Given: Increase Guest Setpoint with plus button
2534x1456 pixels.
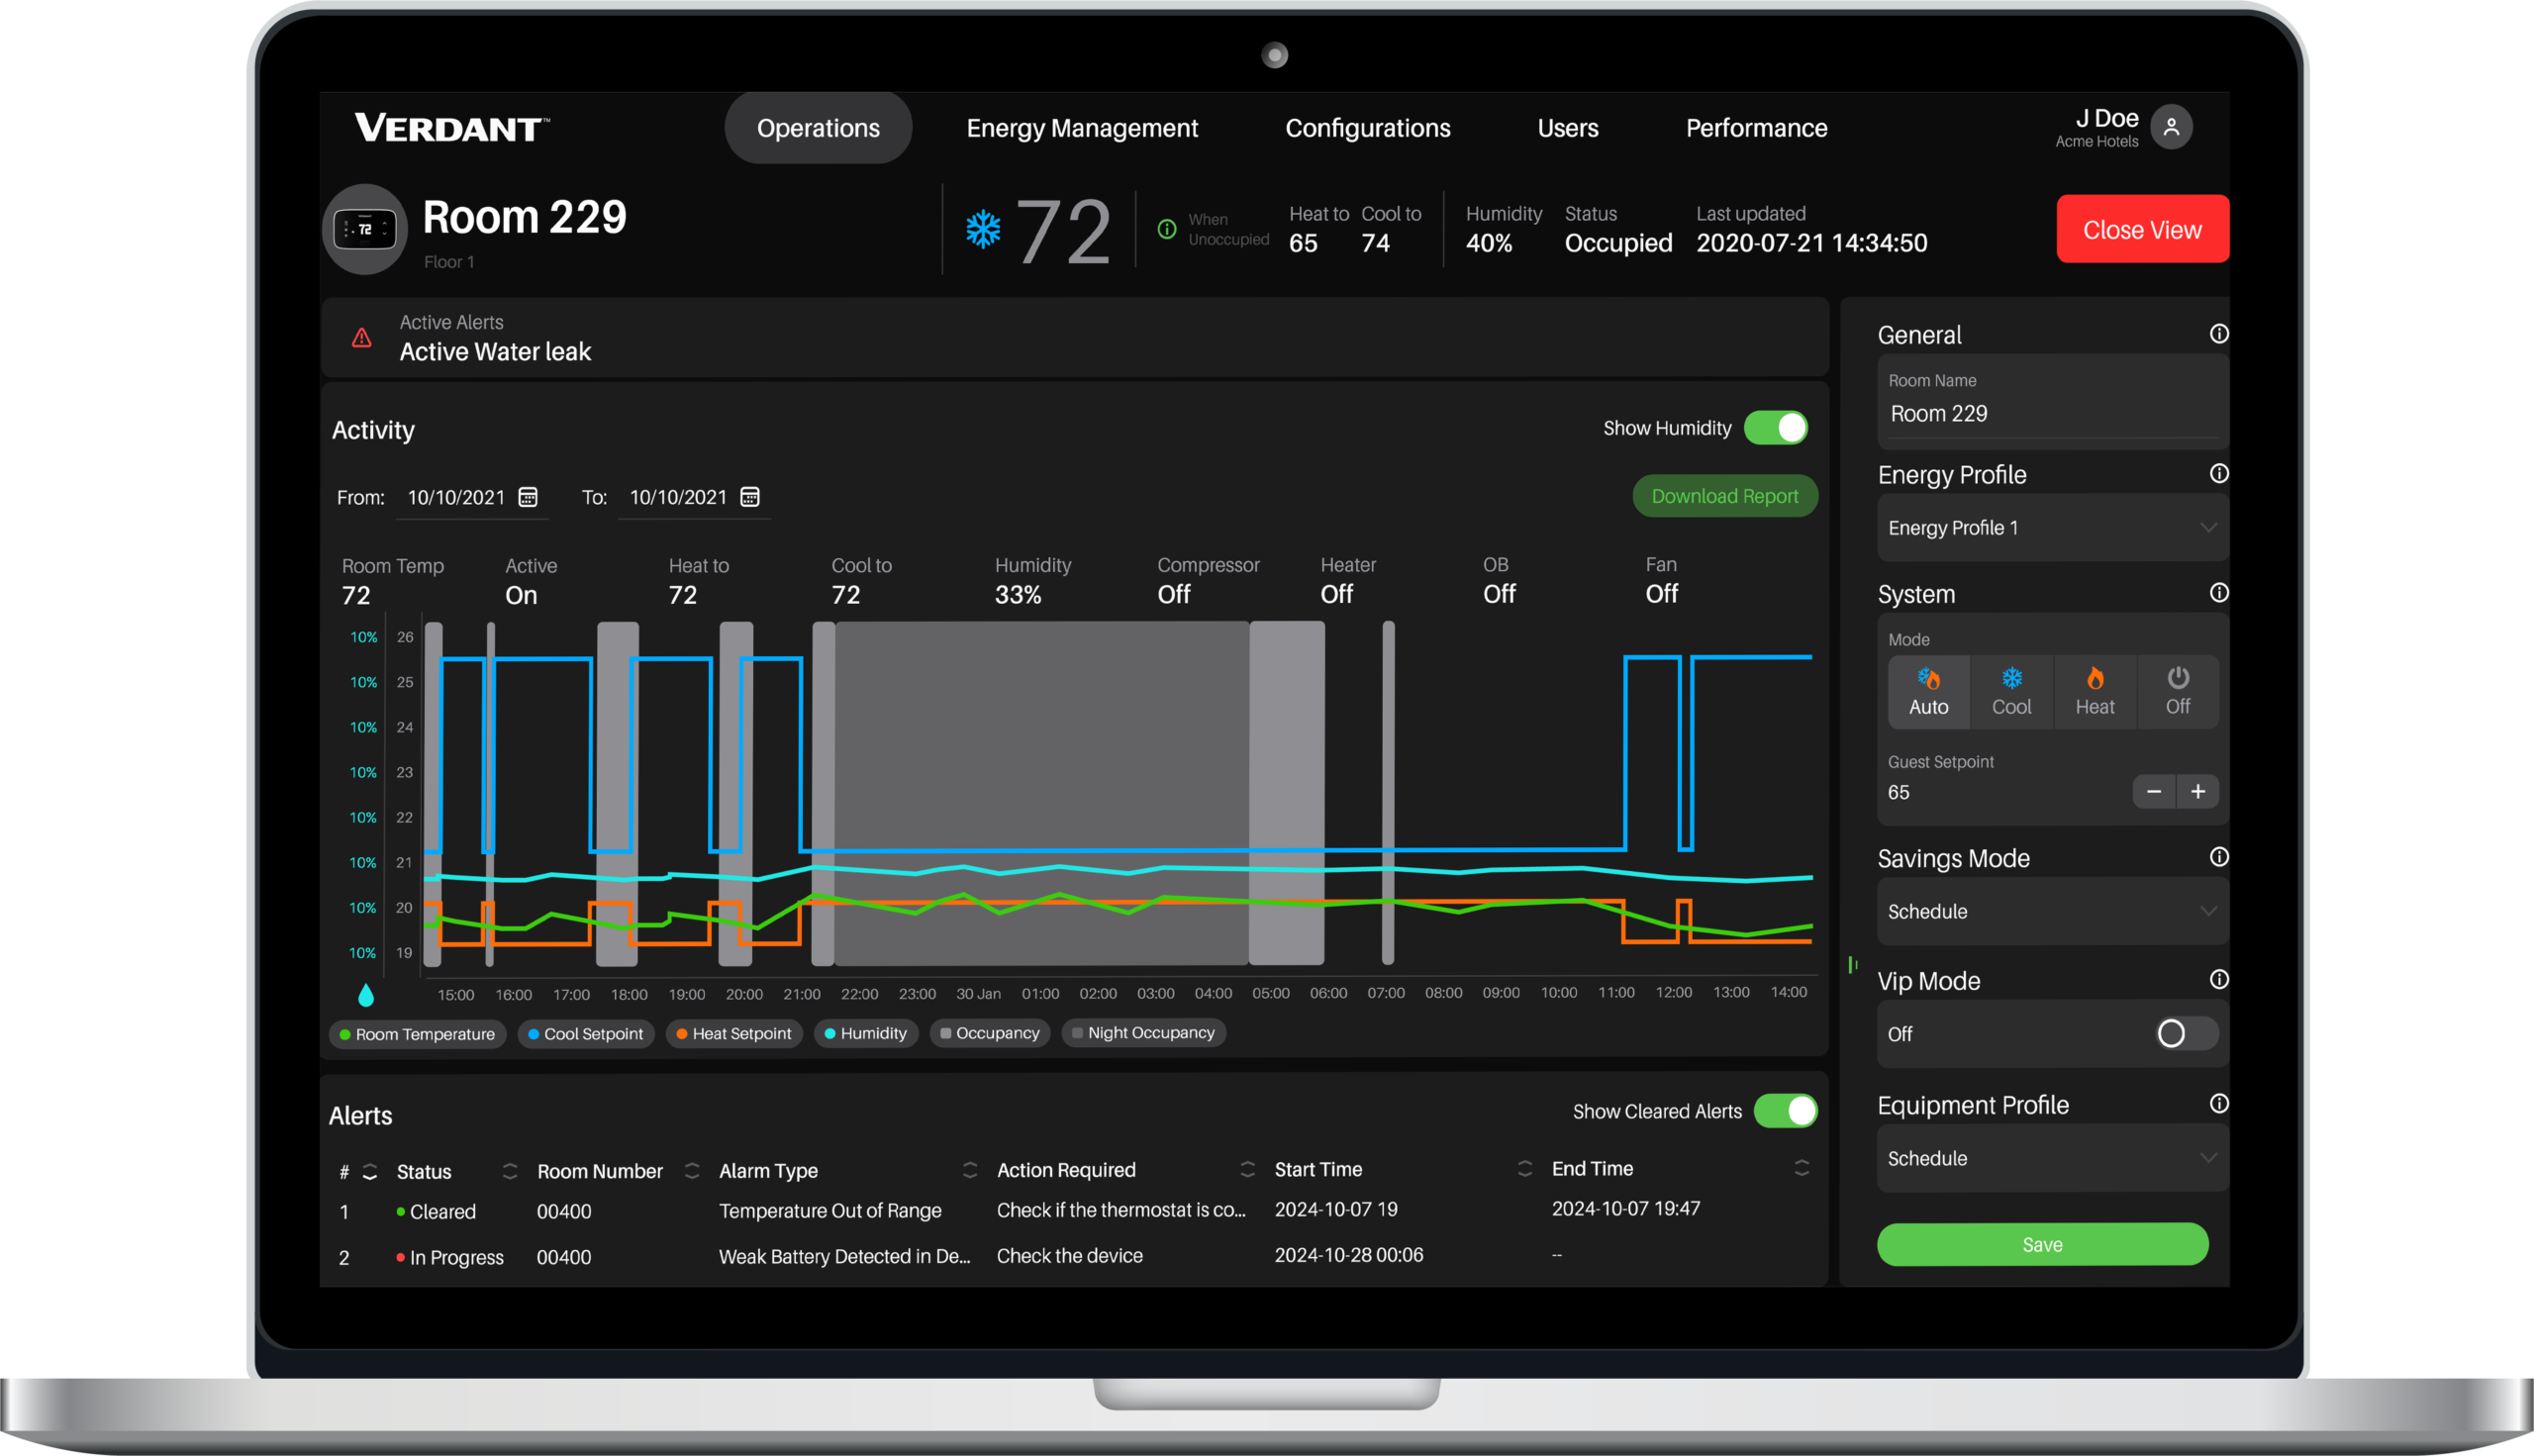Looking at the screenshot, I should pos(2198,792).
